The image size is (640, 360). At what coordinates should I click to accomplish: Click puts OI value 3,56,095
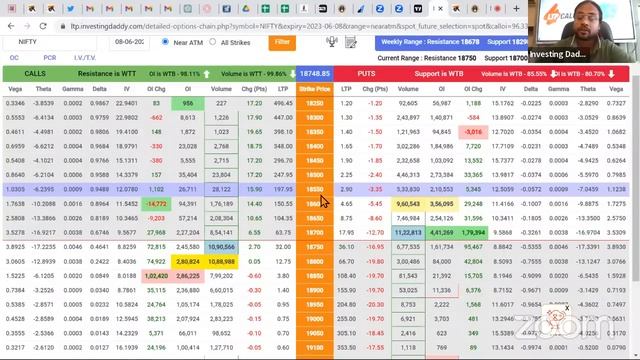(x=442, y=204)
